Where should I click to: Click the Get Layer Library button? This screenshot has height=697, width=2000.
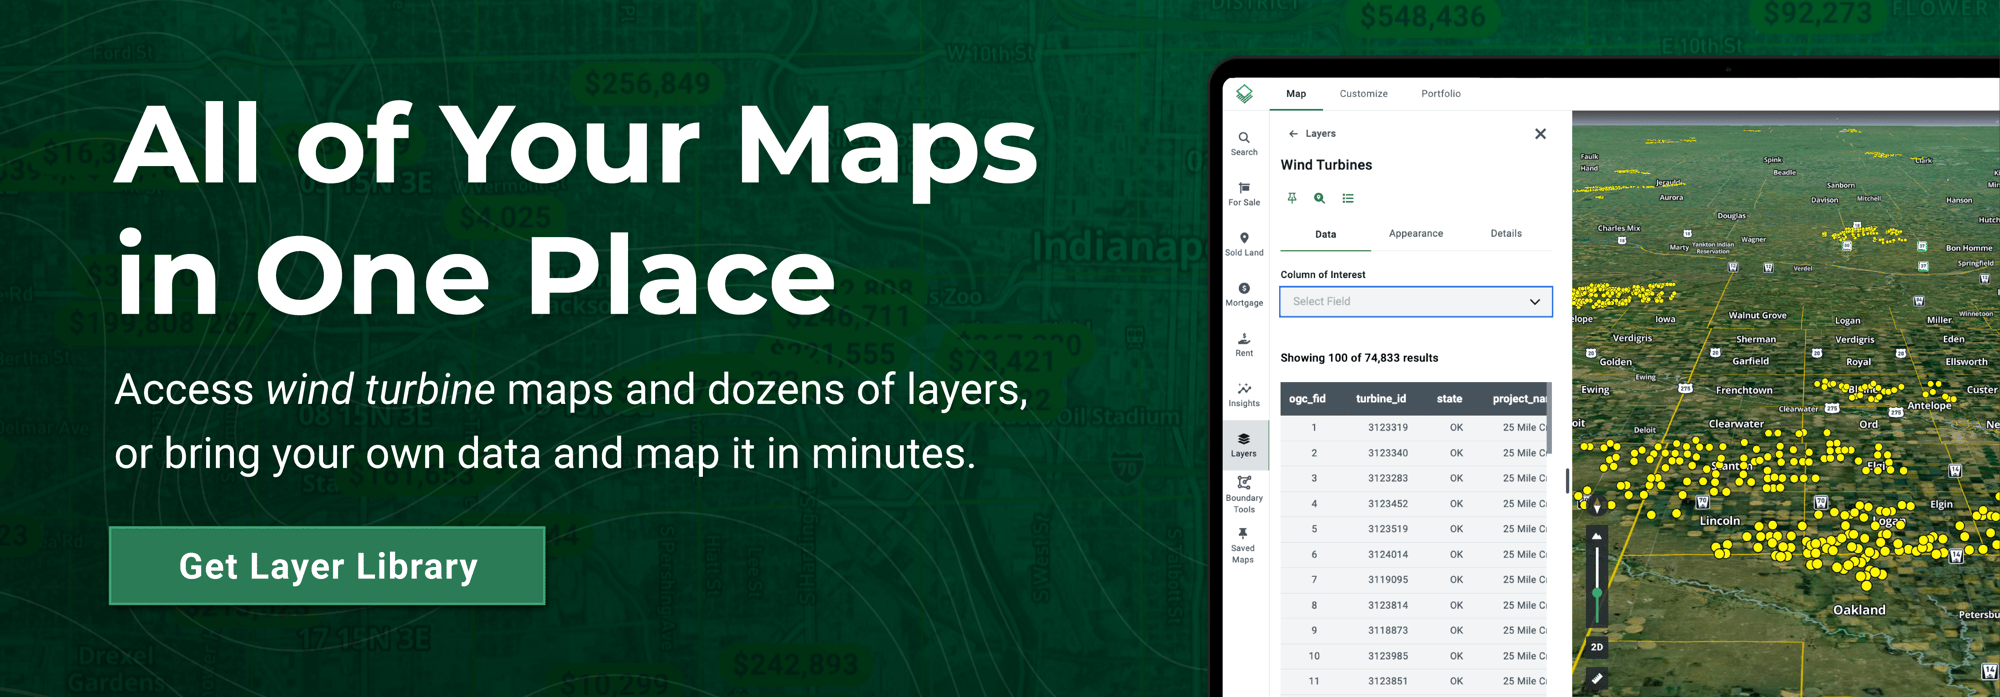[327, 566]
